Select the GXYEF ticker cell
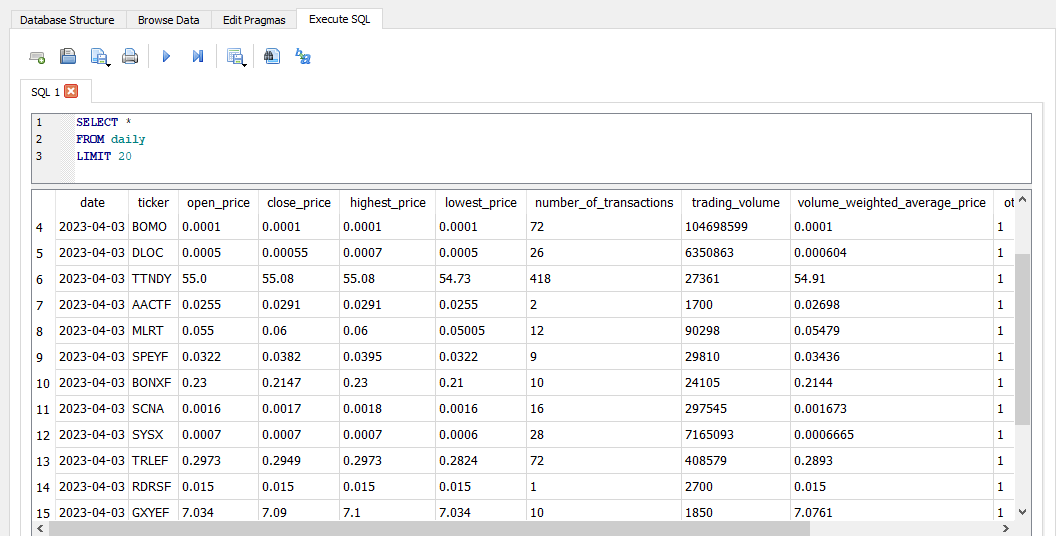 tap(153, 512)
